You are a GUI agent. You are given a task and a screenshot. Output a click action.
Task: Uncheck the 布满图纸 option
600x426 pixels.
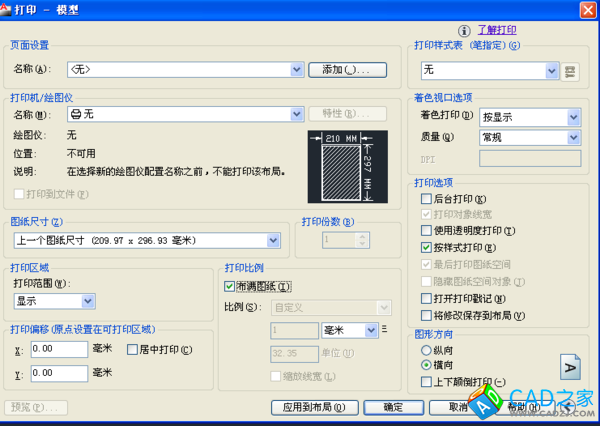tap(230, 286)
